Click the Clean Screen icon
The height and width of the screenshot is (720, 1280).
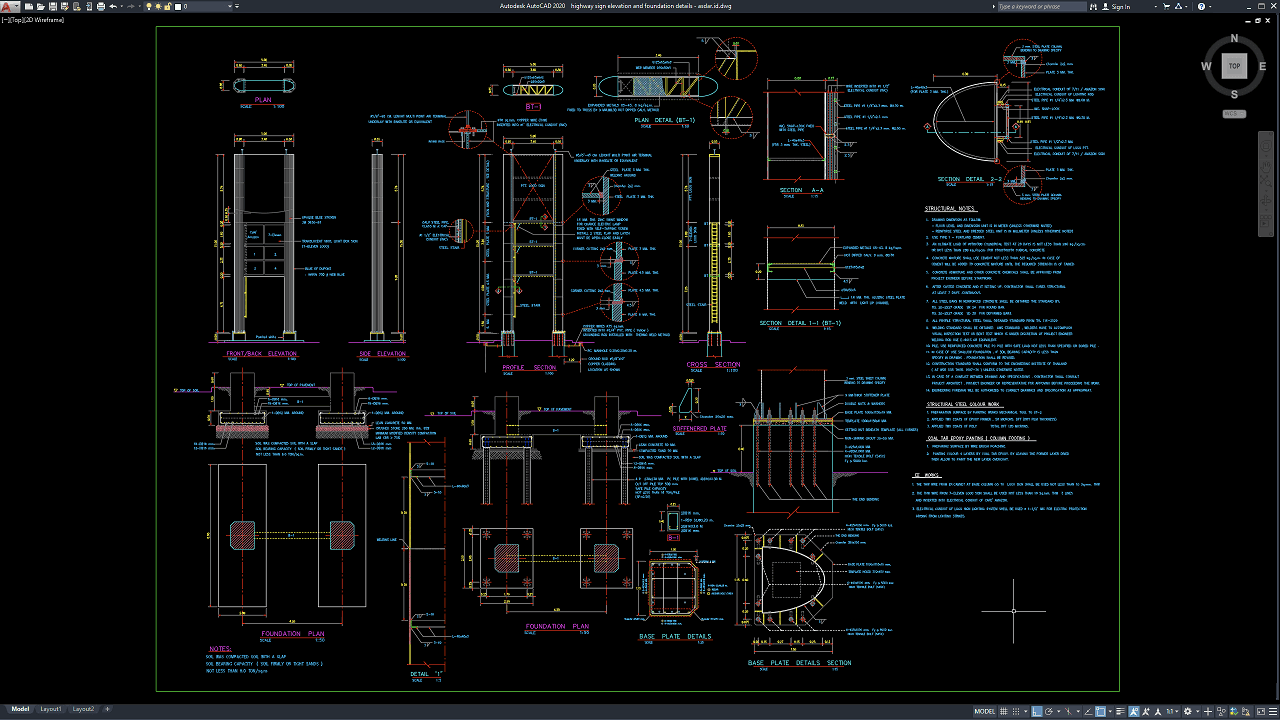(1261, 712)
